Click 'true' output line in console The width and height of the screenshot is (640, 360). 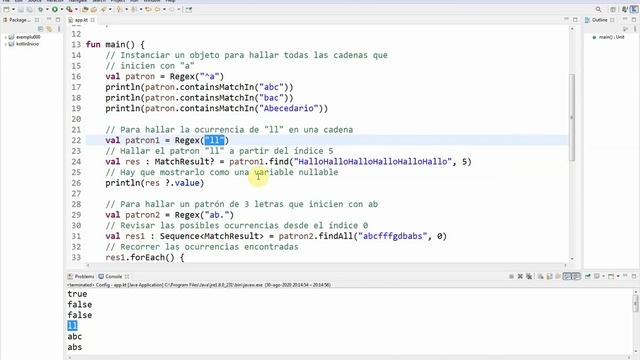click(77, 294)
